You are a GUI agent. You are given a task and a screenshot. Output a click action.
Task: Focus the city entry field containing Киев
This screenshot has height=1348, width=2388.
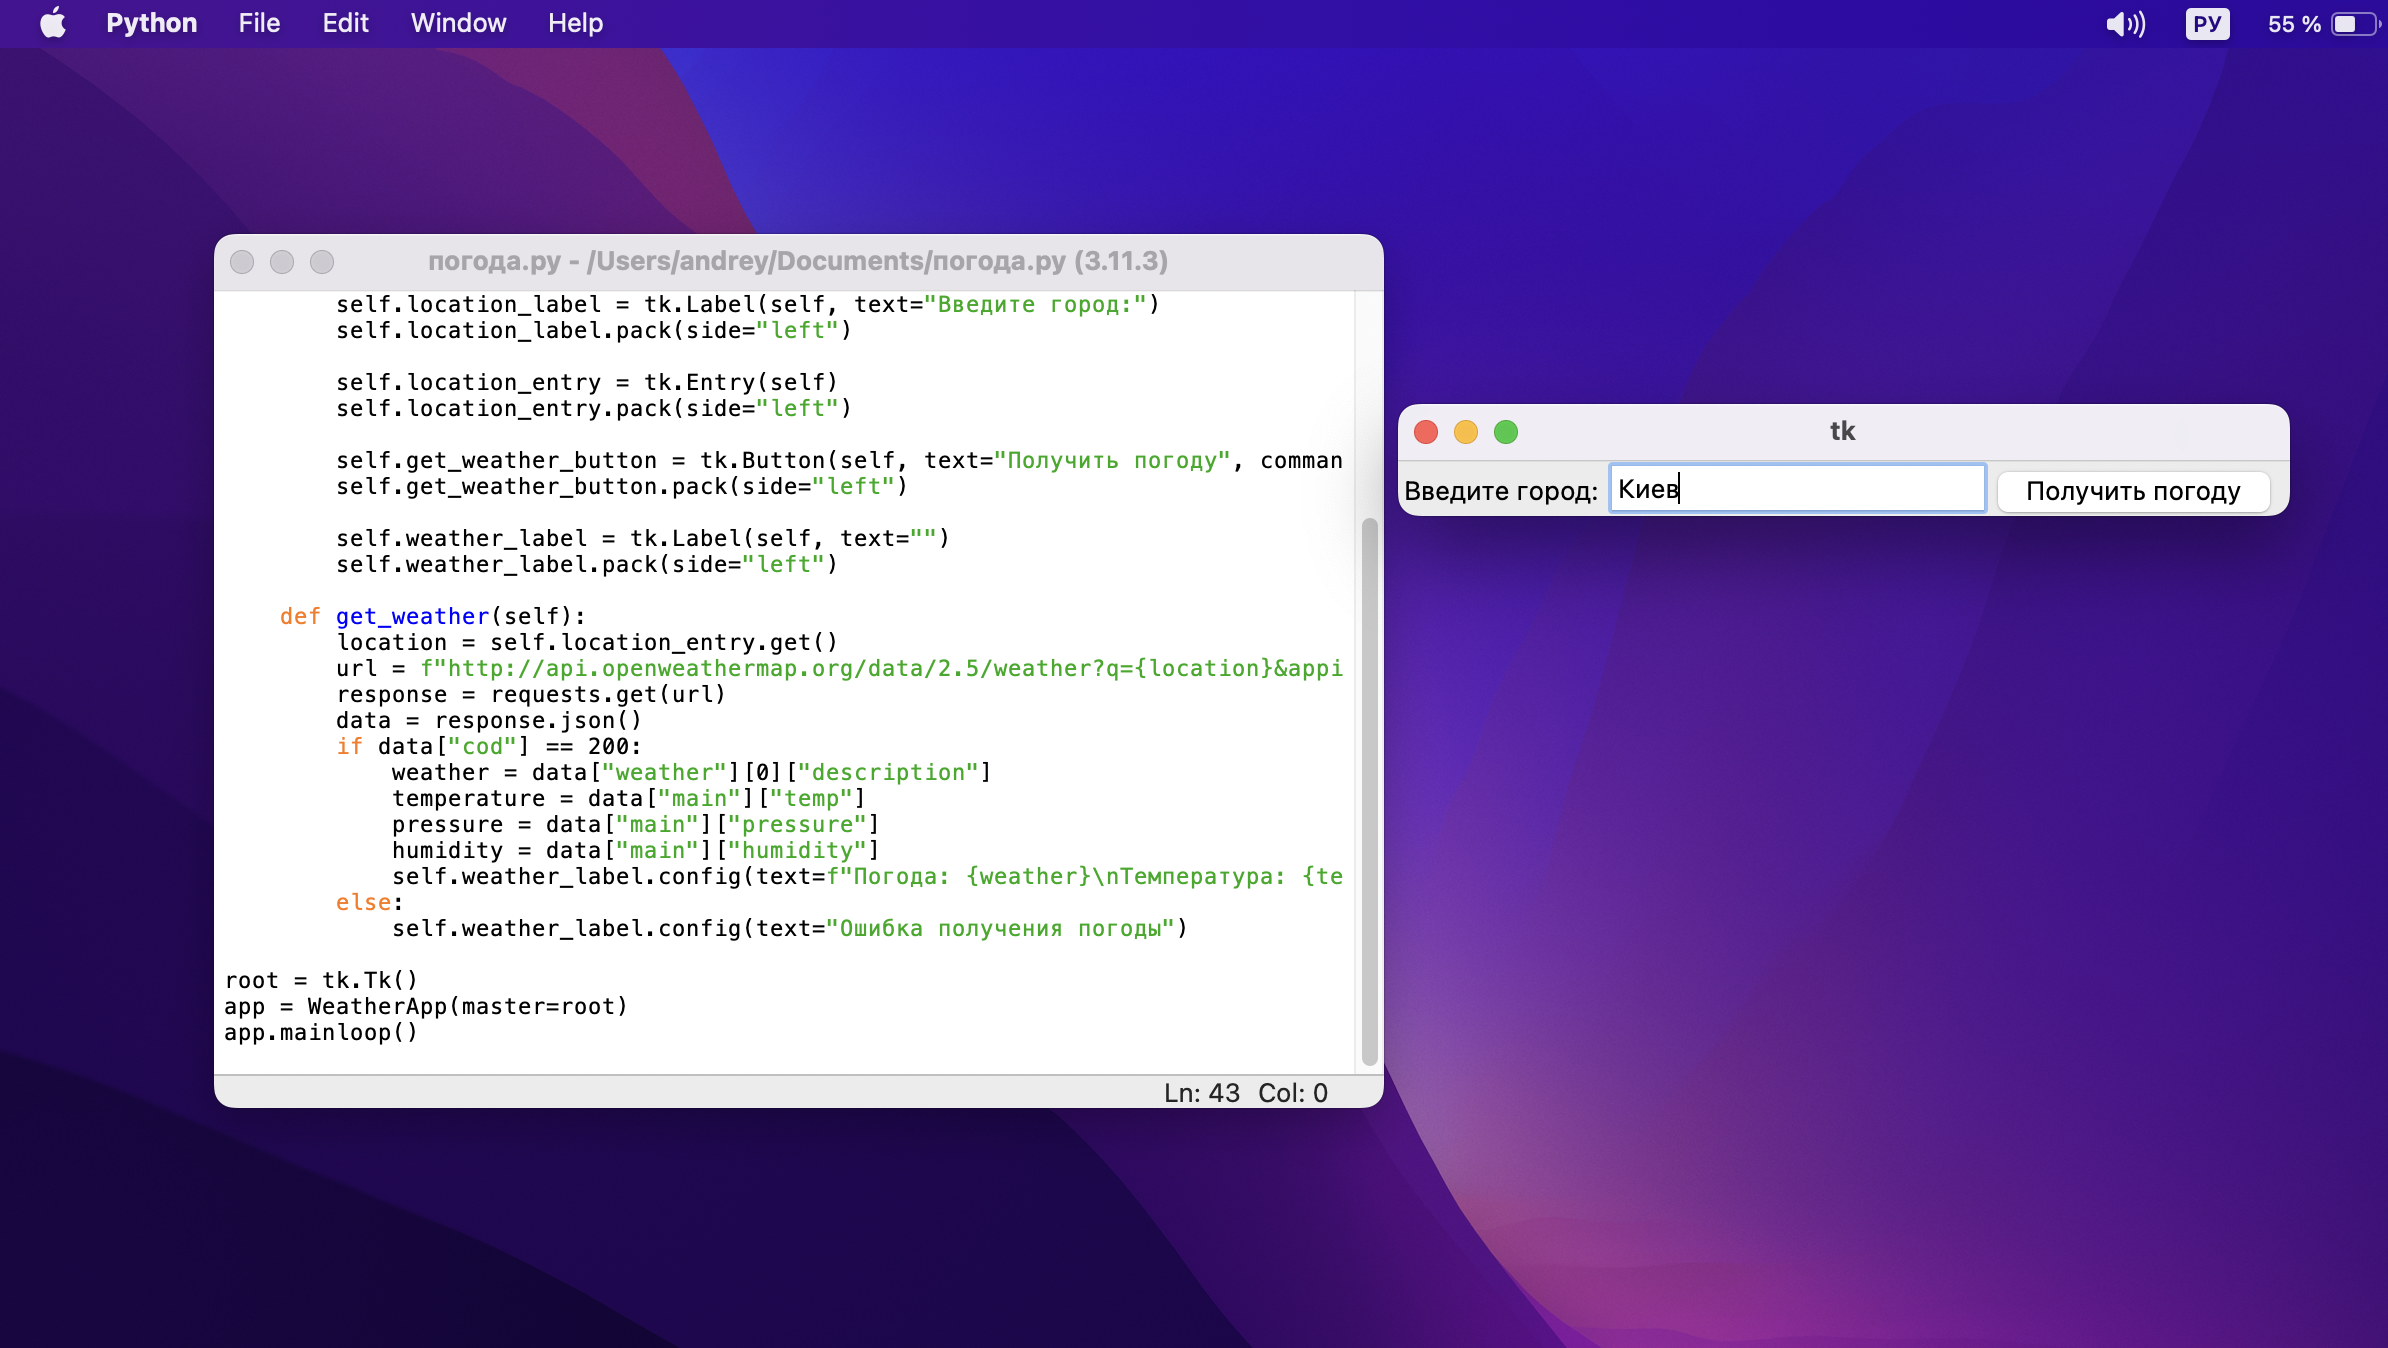(x=1797, y=489)
